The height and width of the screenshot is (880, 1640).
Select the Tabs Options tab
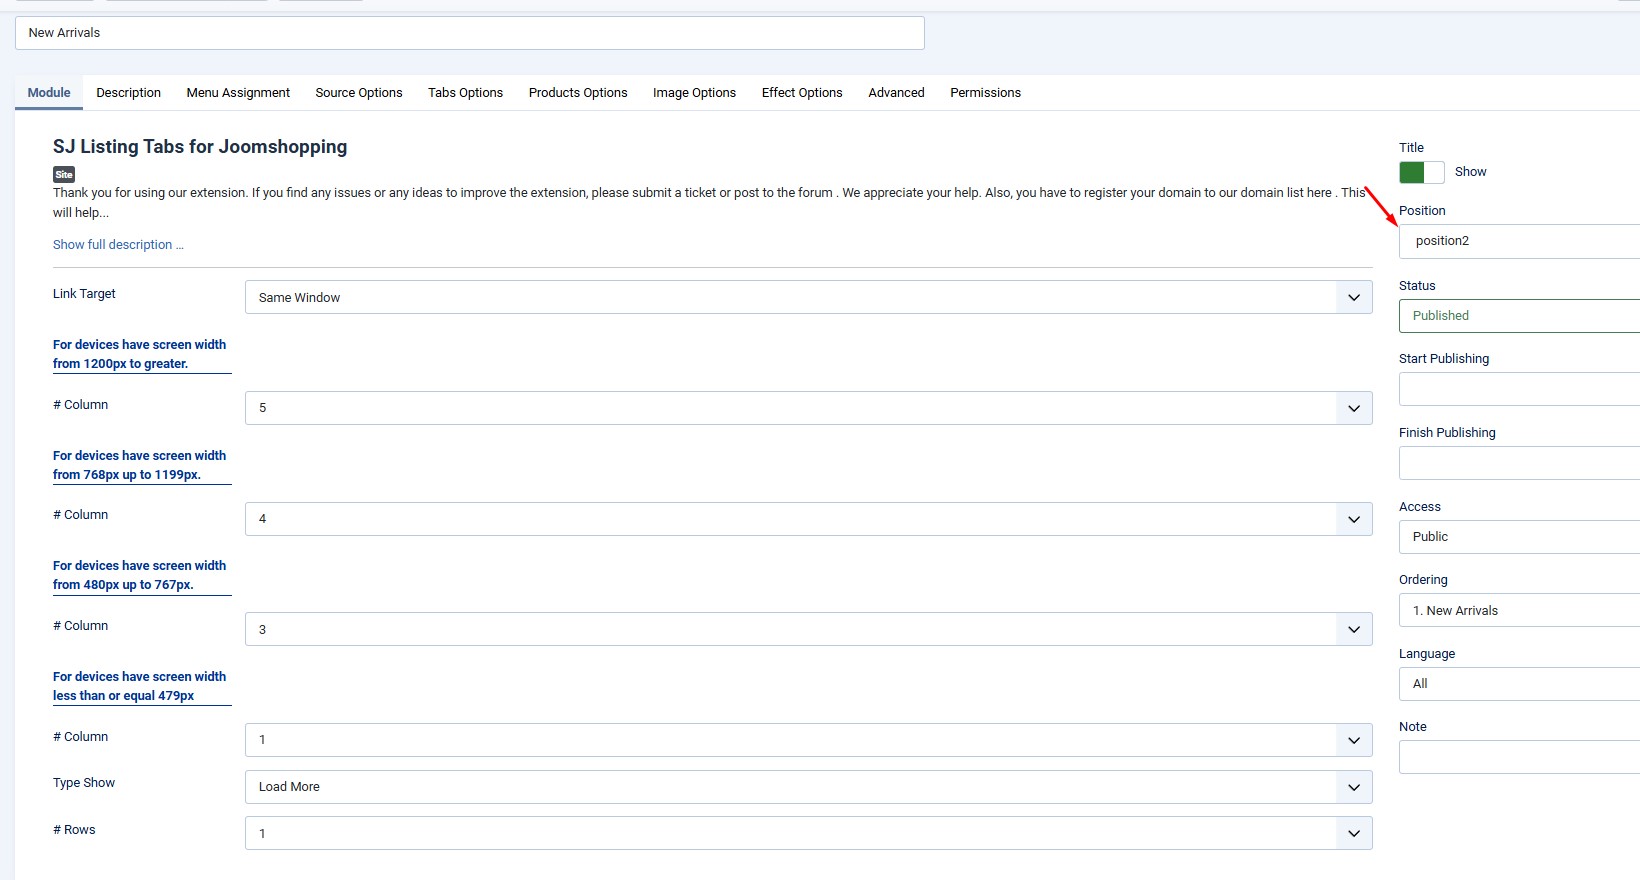(x=465, y=93)
